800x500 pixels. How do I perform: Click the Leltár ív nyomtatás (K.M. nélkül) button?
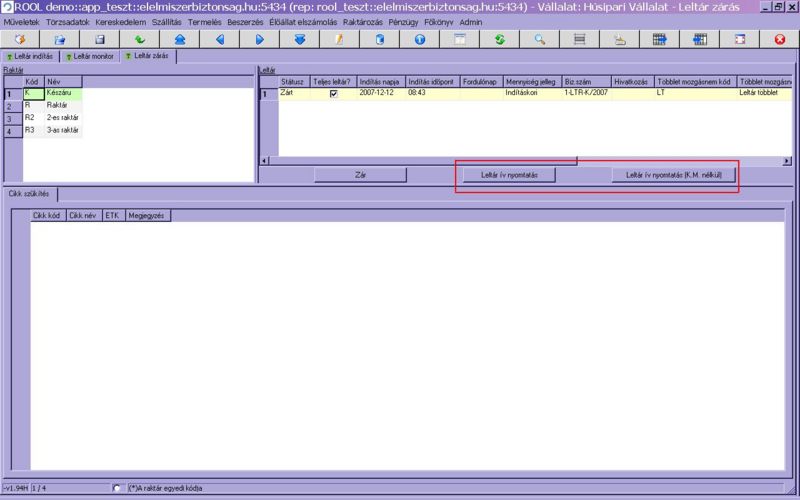coord(674,174)
